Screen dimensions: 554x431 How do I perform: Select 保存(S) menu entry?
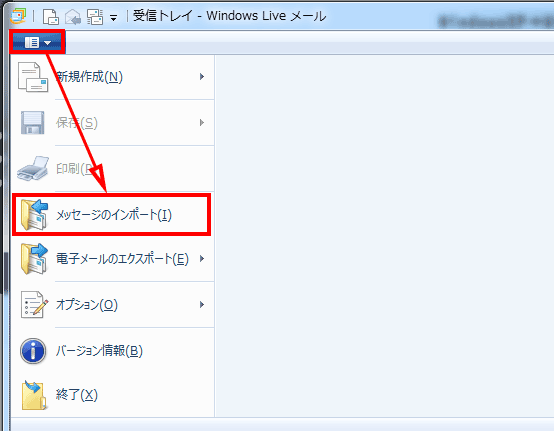(x=113, y=123)
